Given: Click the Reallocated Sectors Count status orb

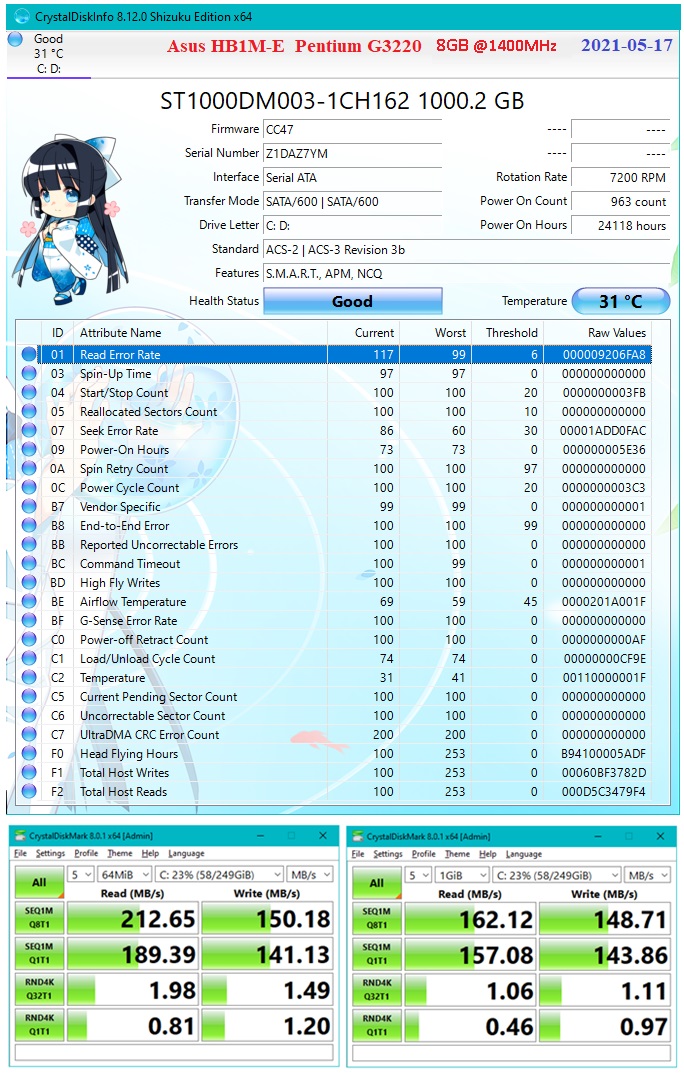Looking at the screenshot, I should click(x=29, y=411).
